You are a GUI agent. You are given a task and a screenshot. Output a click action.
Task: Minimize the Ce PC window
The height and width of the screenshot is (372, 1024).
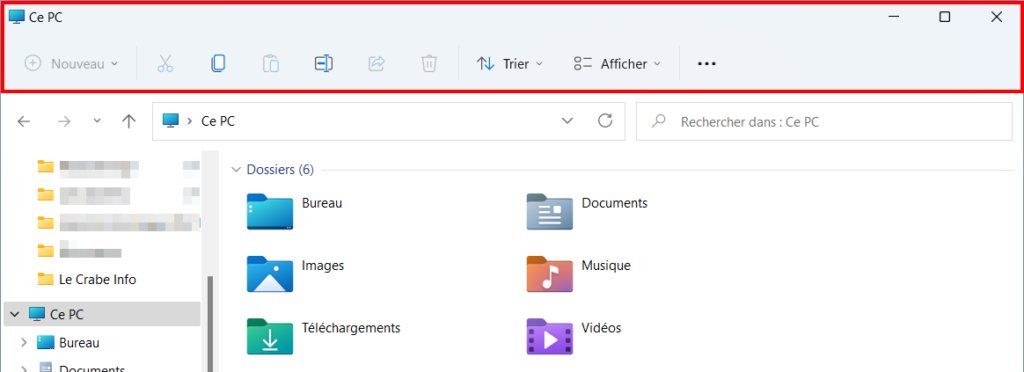click(893, 17)
